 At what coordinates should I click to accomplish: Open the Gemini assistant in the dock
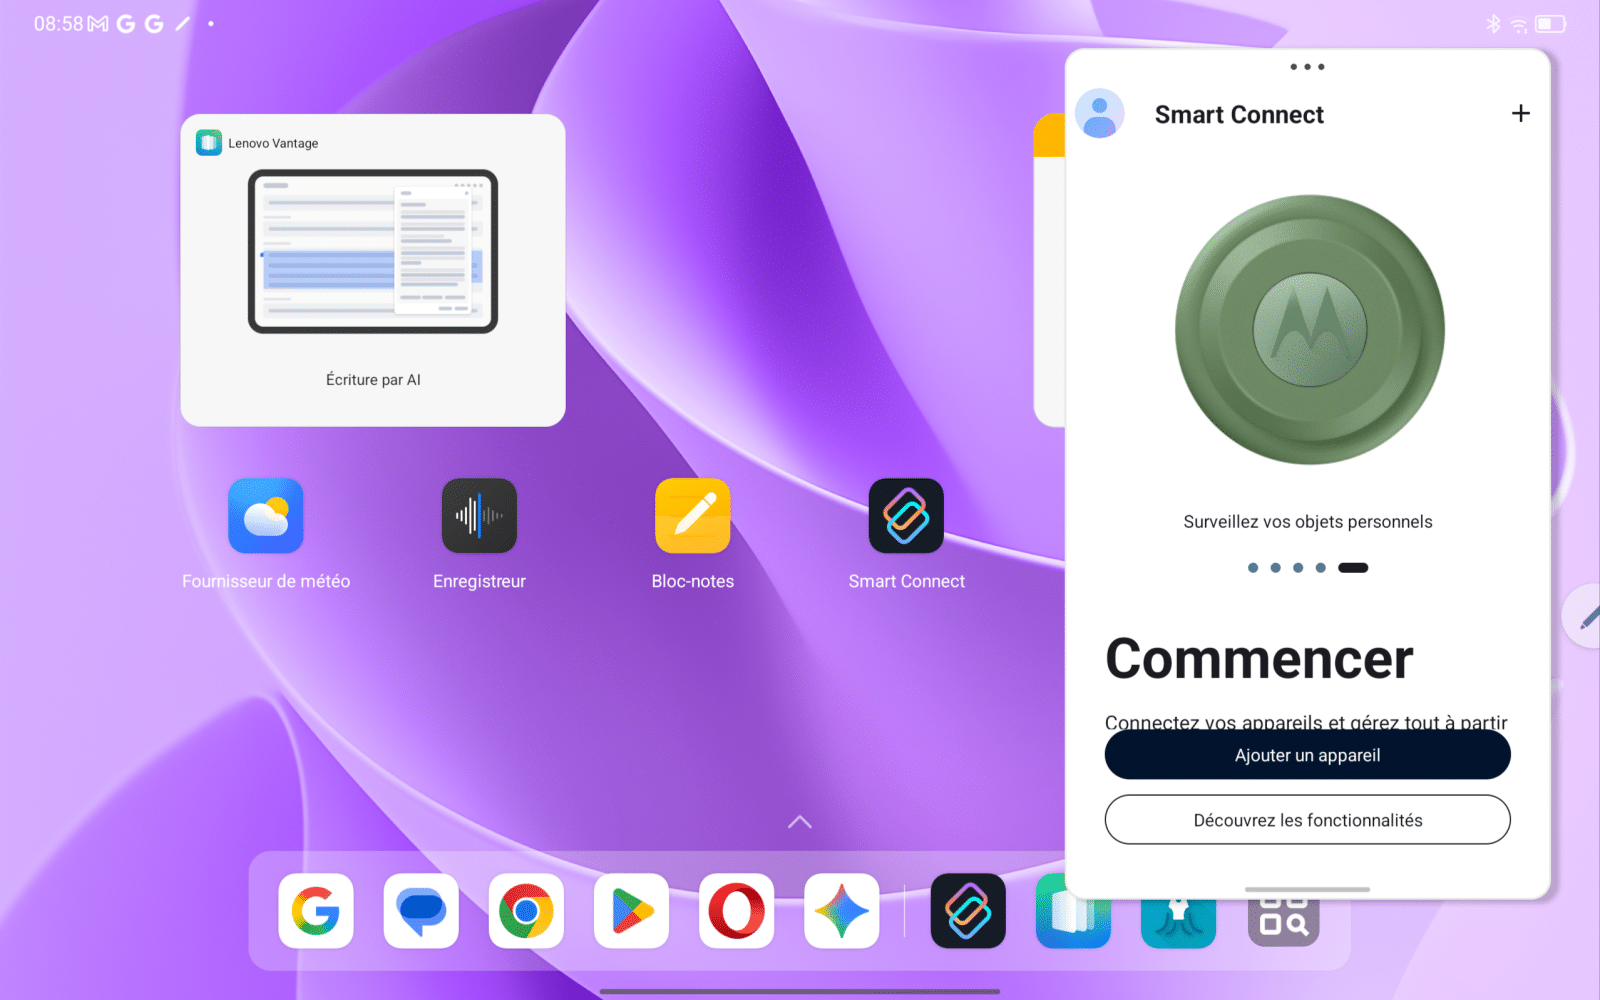pyautogui.click(x=841, y=911)
